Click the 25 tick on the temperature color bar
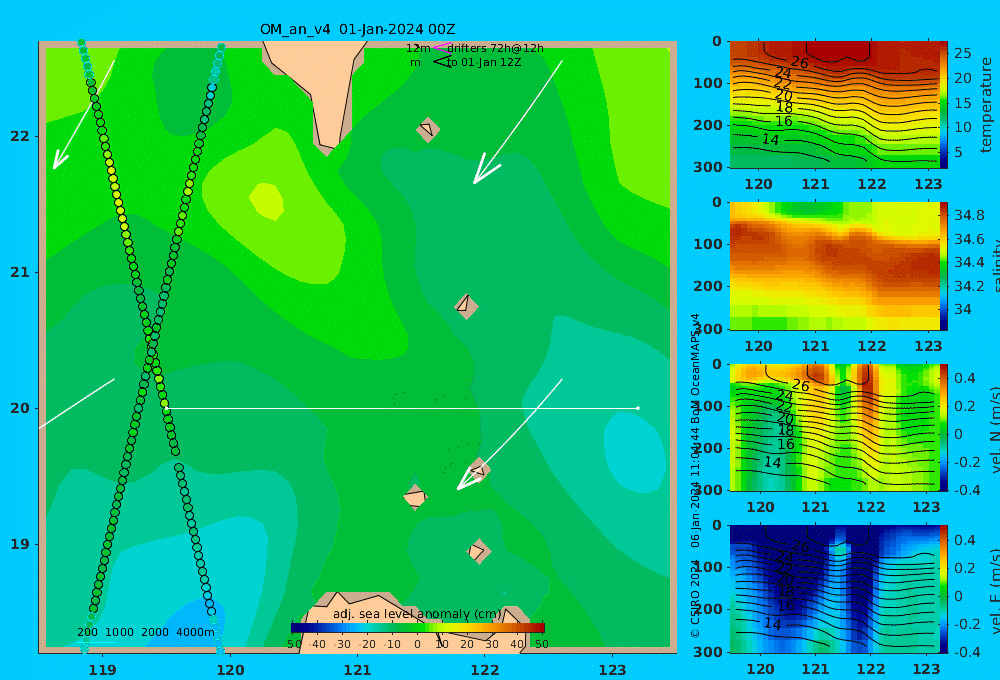The height and width of the screenshot is (680, 1000). pos(962,54)
